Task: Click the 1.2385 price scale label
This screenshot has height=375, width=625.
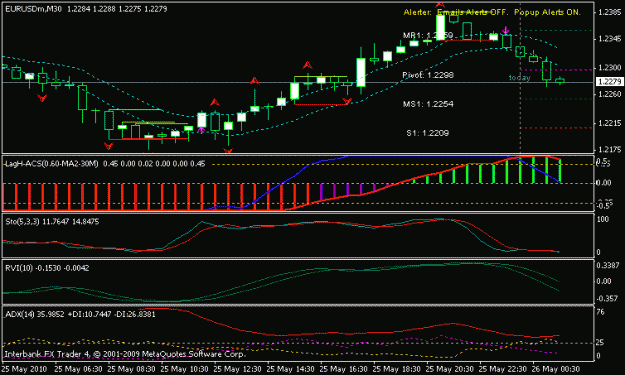Action: 610,12
